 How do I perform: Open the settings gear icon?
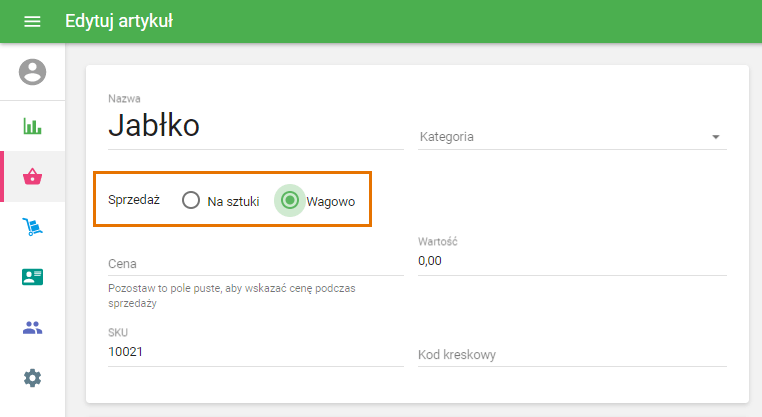coord(33,378)
